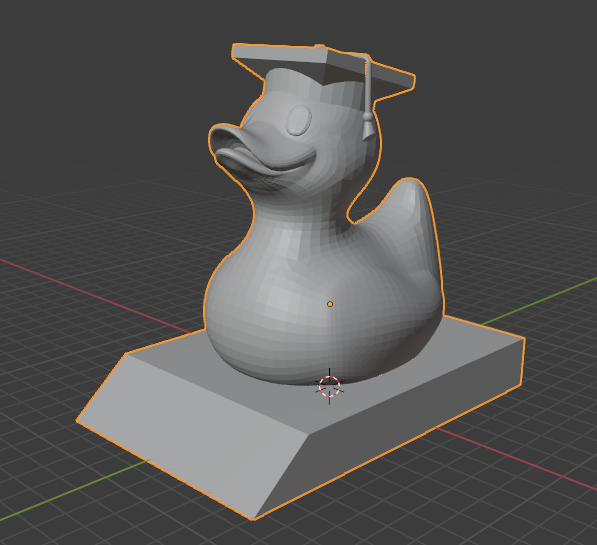Click the tassel cord on the cap

pos(368,84)
